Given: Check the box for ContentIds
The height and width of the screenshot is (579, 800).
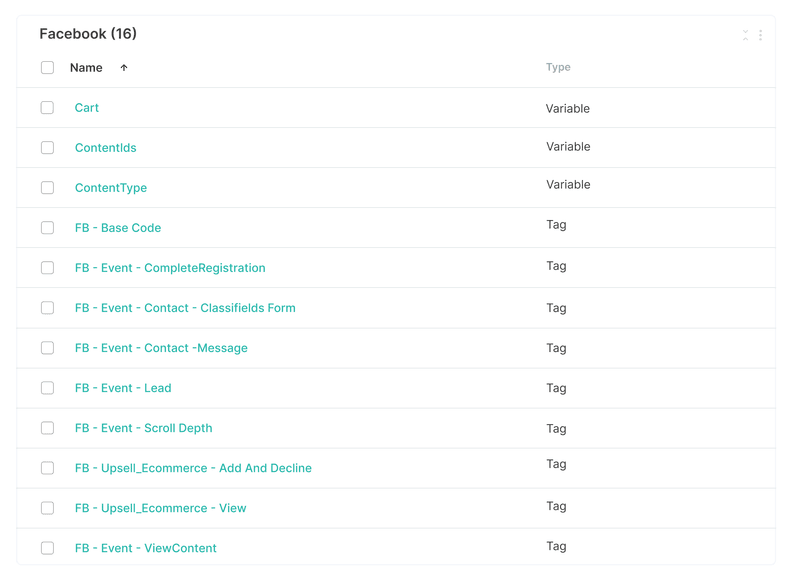Looking at the screenshot, I should 47,147.
